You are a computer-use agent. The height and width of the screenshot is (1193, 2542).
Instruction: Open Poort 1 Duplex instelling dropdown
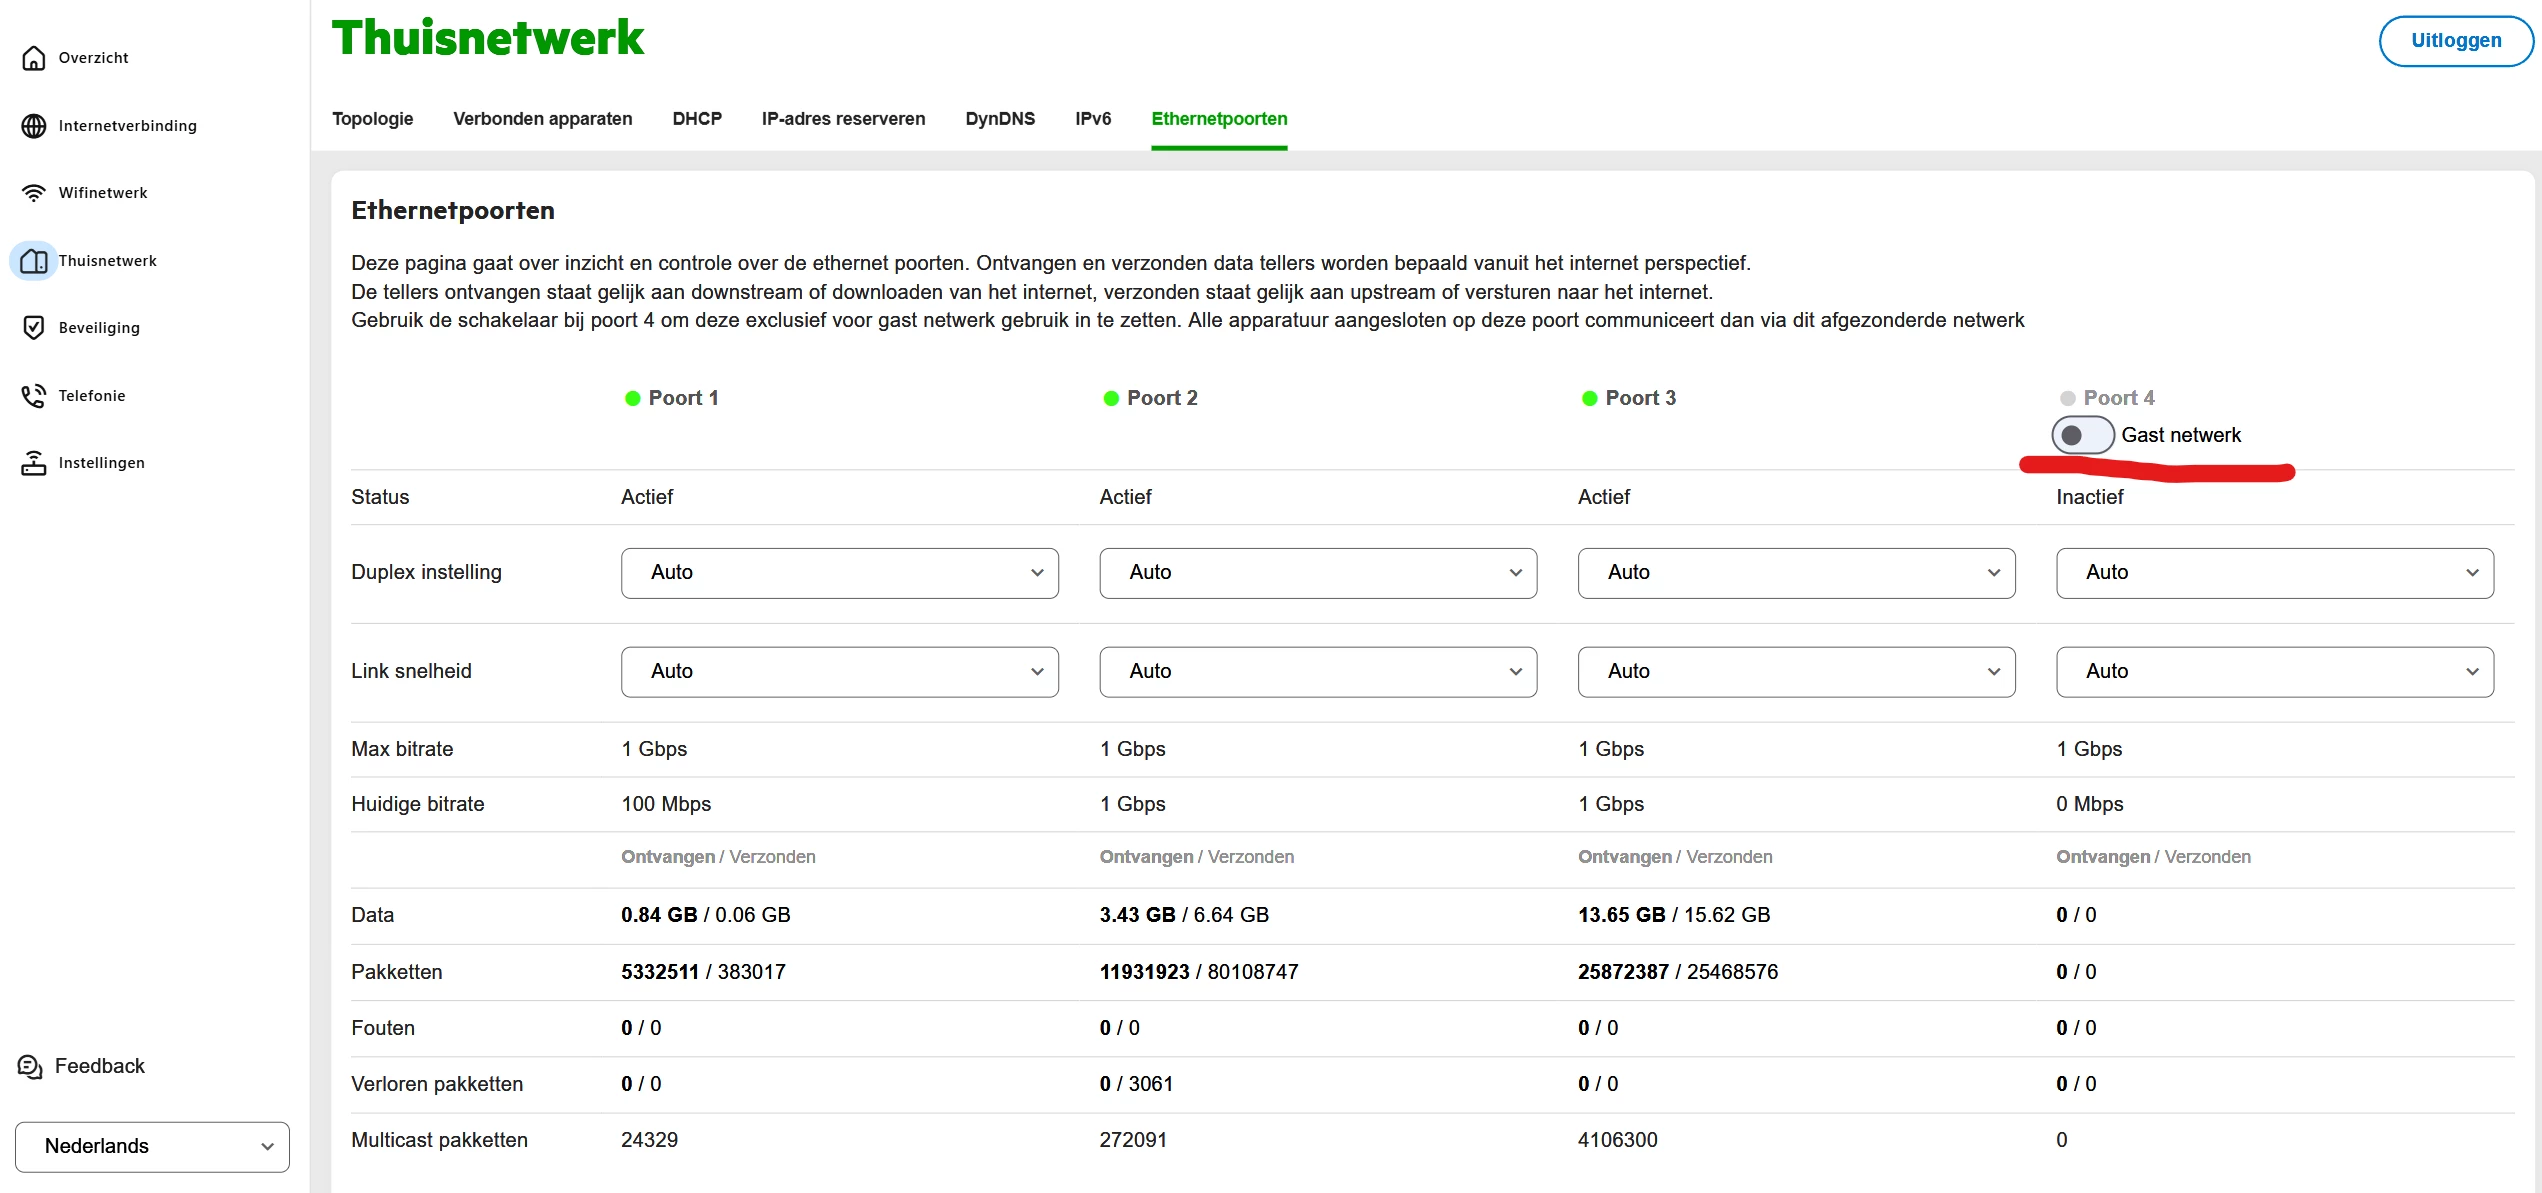(839, 573)
